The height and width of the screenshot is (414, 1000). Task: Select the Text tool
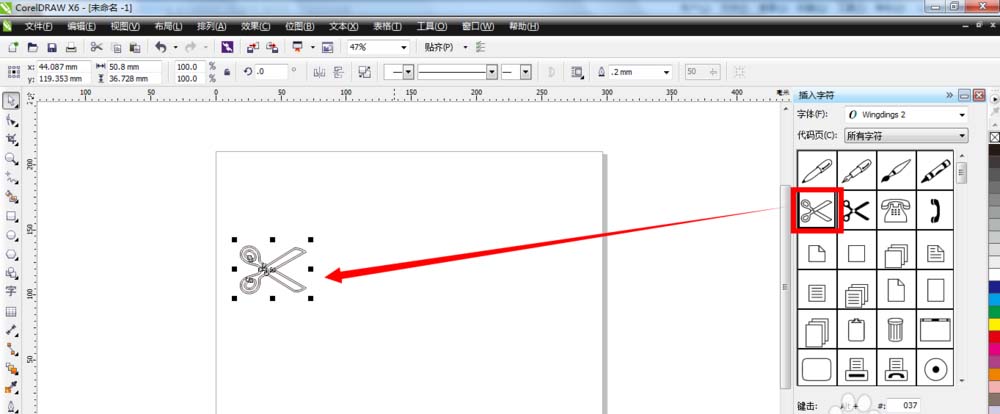coord(11,292)
